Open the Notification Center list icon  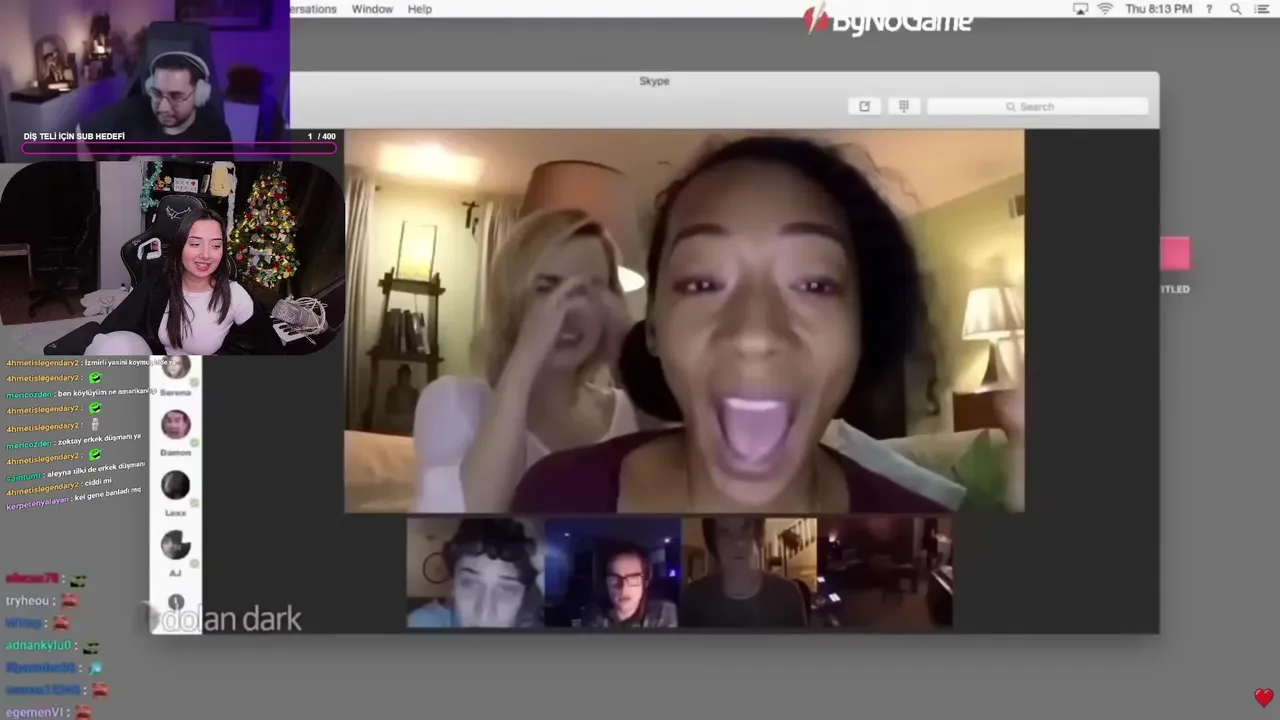point(1262,9)
